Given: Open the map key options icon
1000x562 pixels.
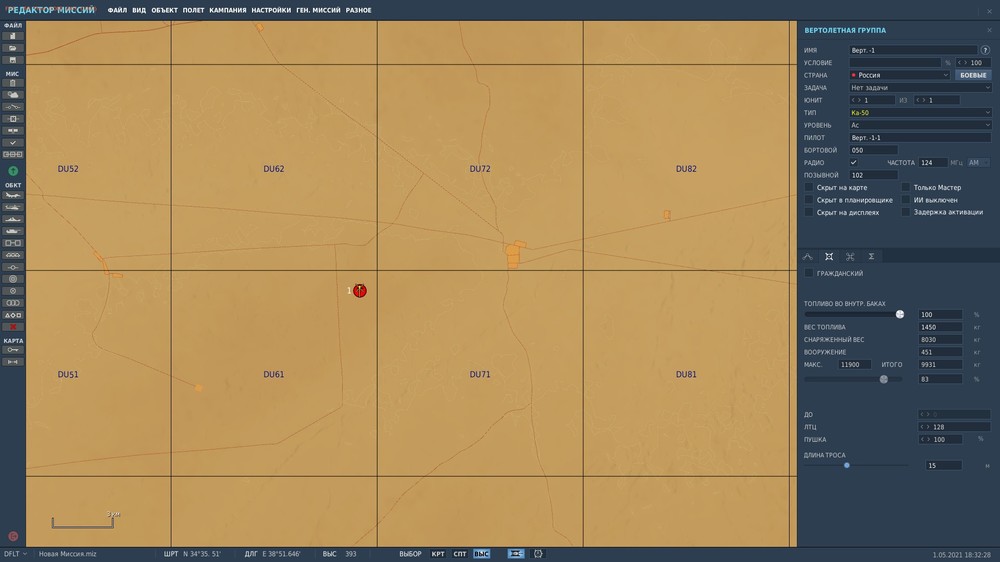Looking at the screenshot, I should (x=13, y=350).
